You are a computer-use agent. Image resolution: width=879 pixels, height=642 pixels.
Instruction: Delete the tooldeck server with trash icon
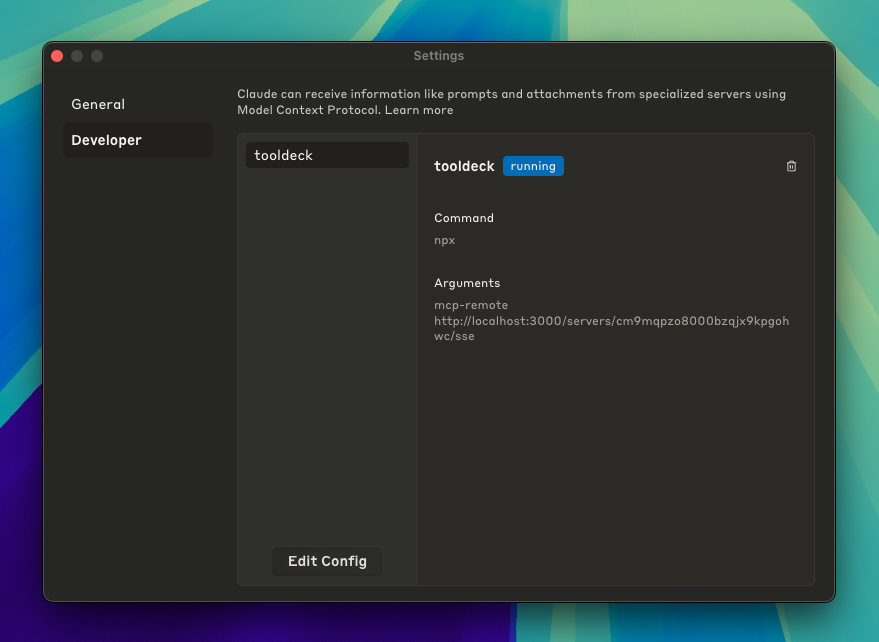pyautogui.click(x=791, y=166)
